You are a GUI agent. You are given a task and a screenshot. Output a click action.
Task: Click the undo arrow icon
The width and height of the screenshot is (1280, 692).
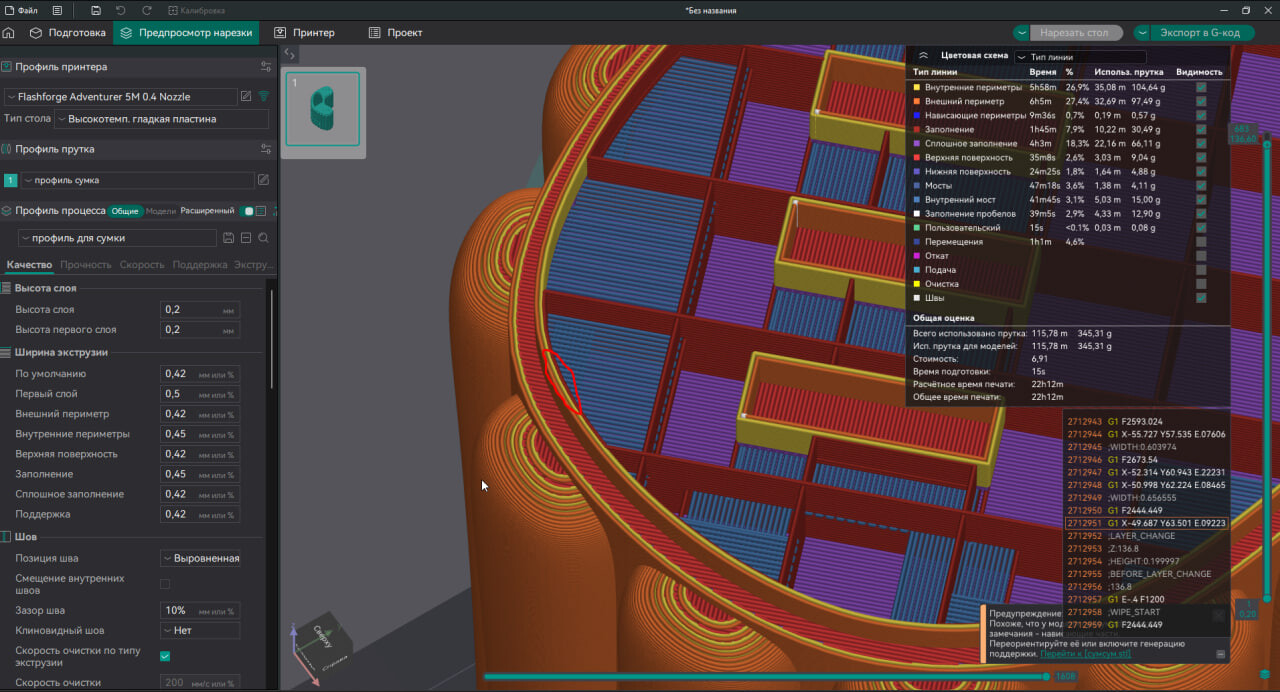pyautogui.click(x=121, y=11)
